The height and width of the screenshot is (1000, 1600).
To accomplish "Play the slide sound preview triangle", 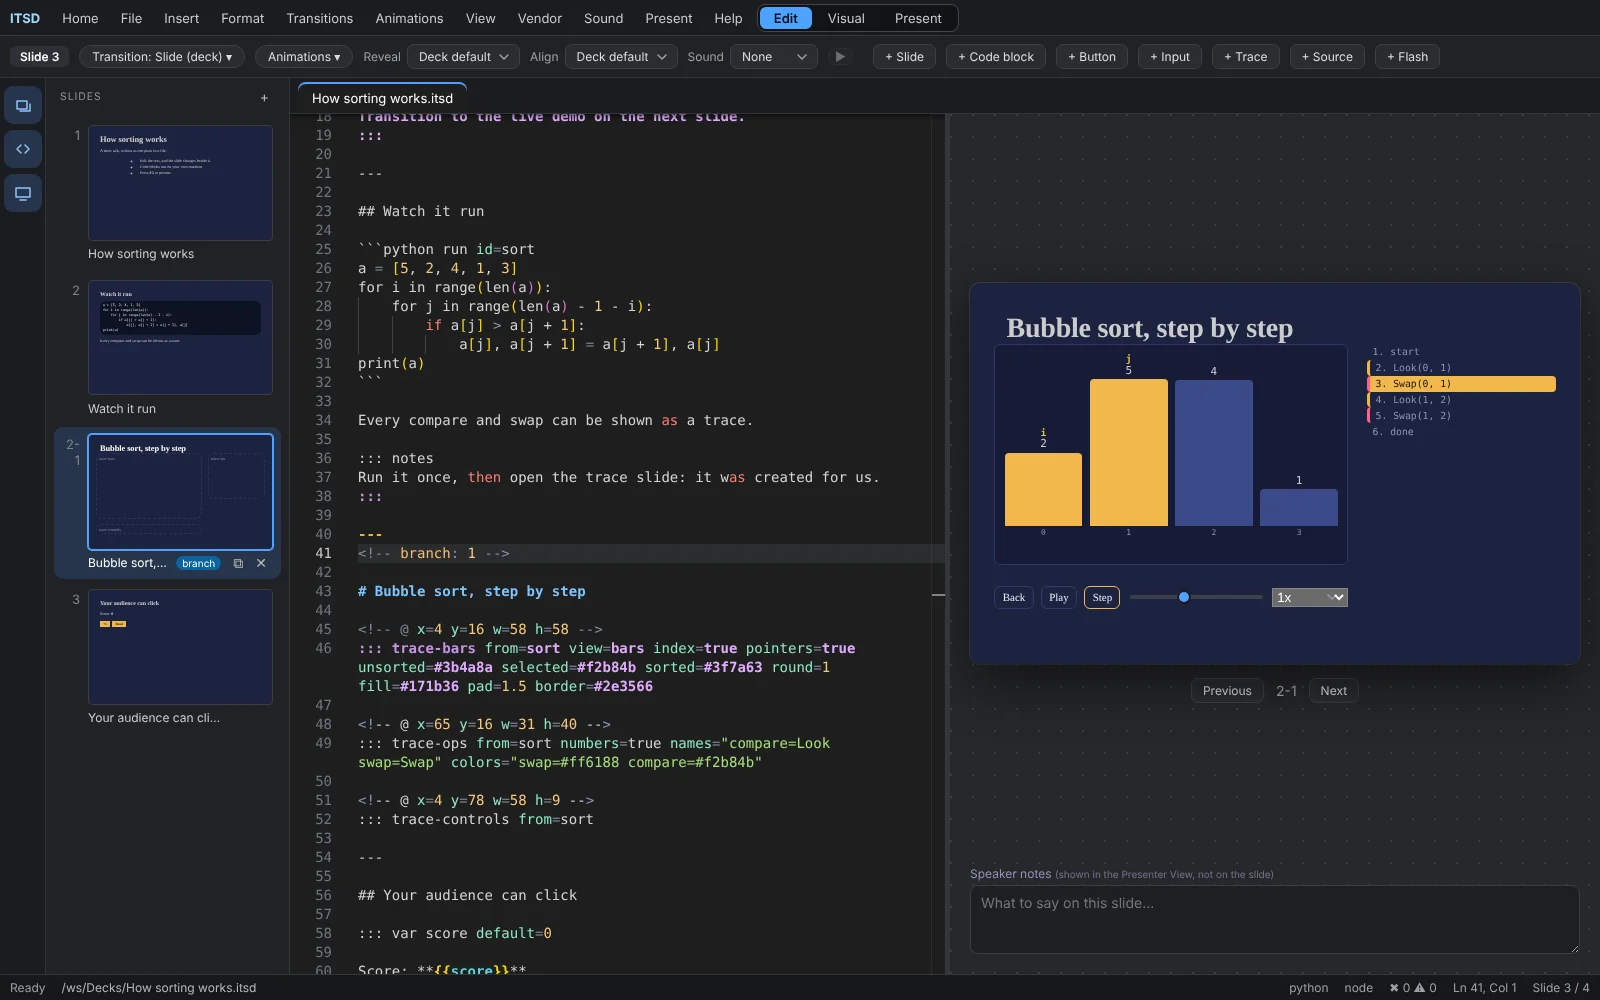I will click(840, 57).
